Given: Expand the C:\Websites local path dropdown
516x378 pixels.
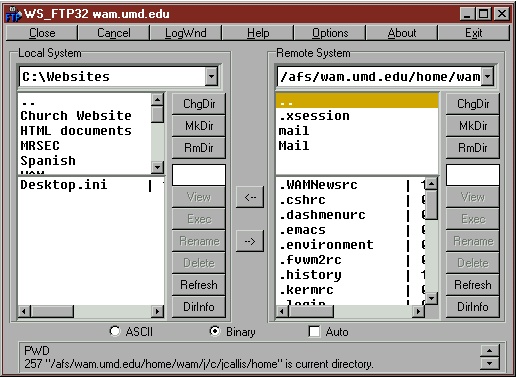Looking at the screenshot, I should [x=212, y=76].
